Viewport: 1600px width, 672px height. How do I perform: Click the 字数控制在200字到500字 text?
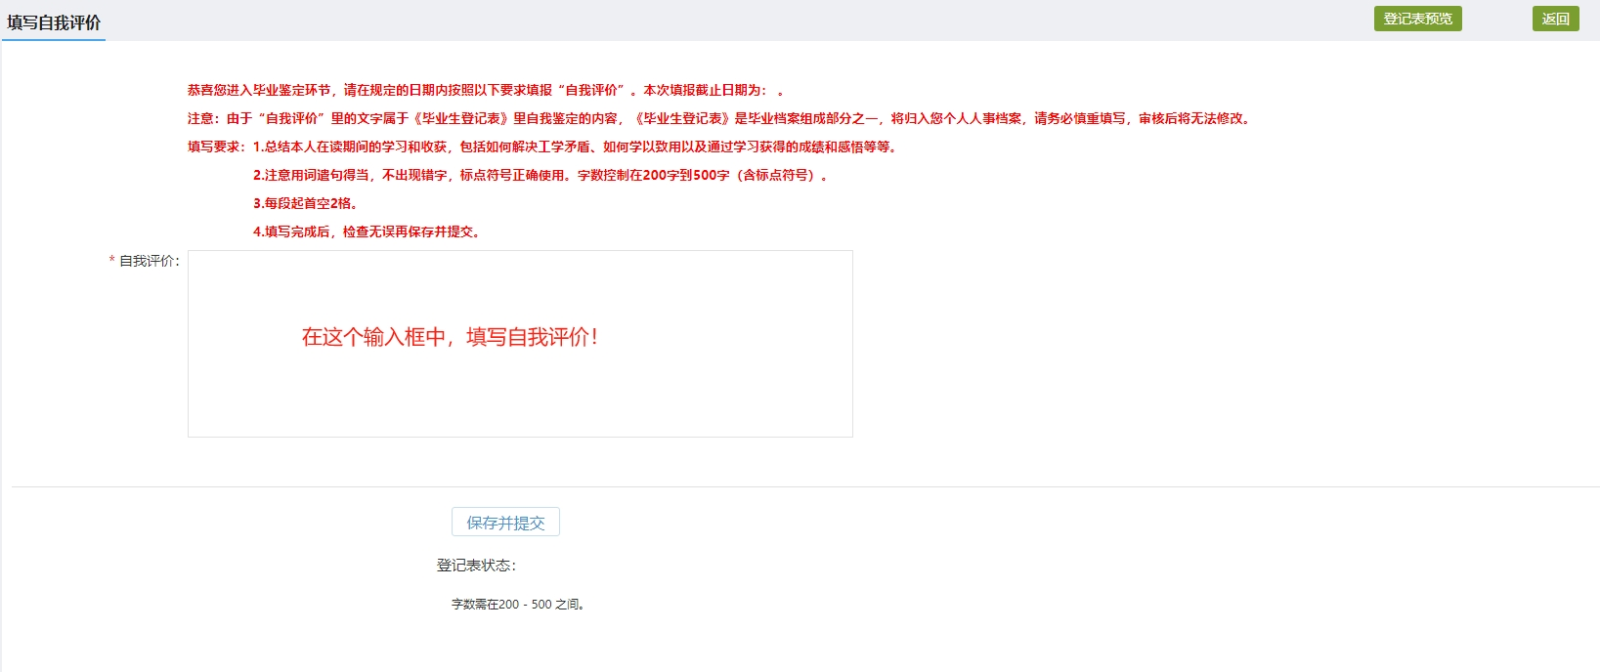pyautogui.click(x=653, y=175)
